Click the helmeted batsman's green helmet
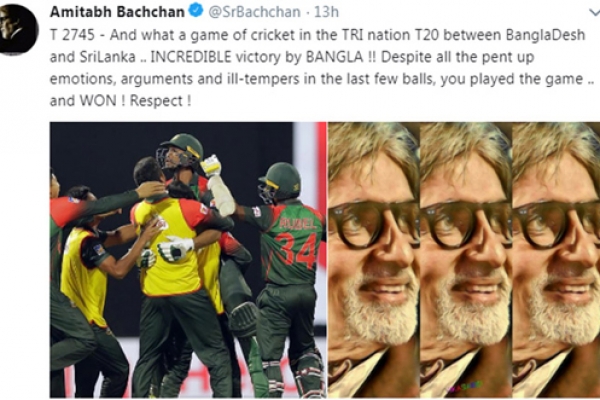 [x=182, y=147]
